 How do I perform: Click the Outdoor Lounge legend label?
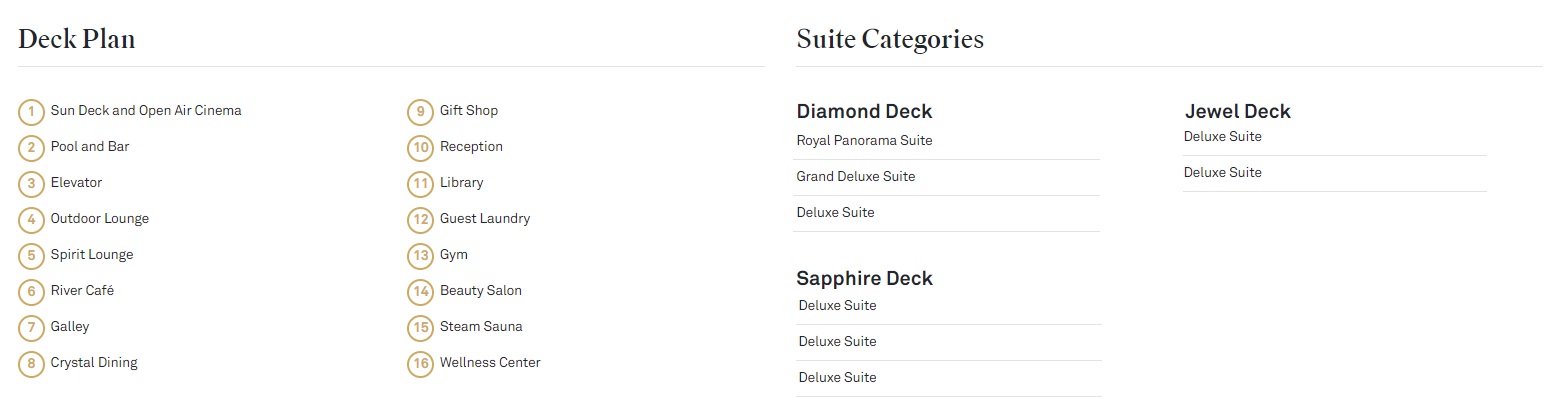pos(99,219)
